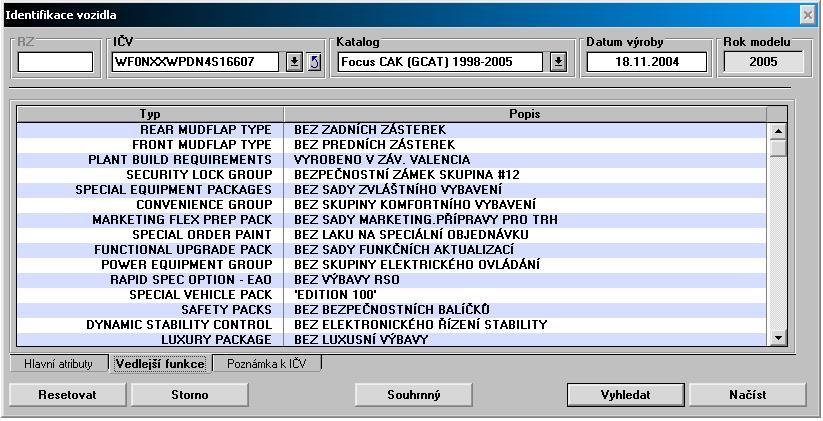Click the Datum výroby date field
This screenshot has width=823, height=421.
click(x=646, y=62)
